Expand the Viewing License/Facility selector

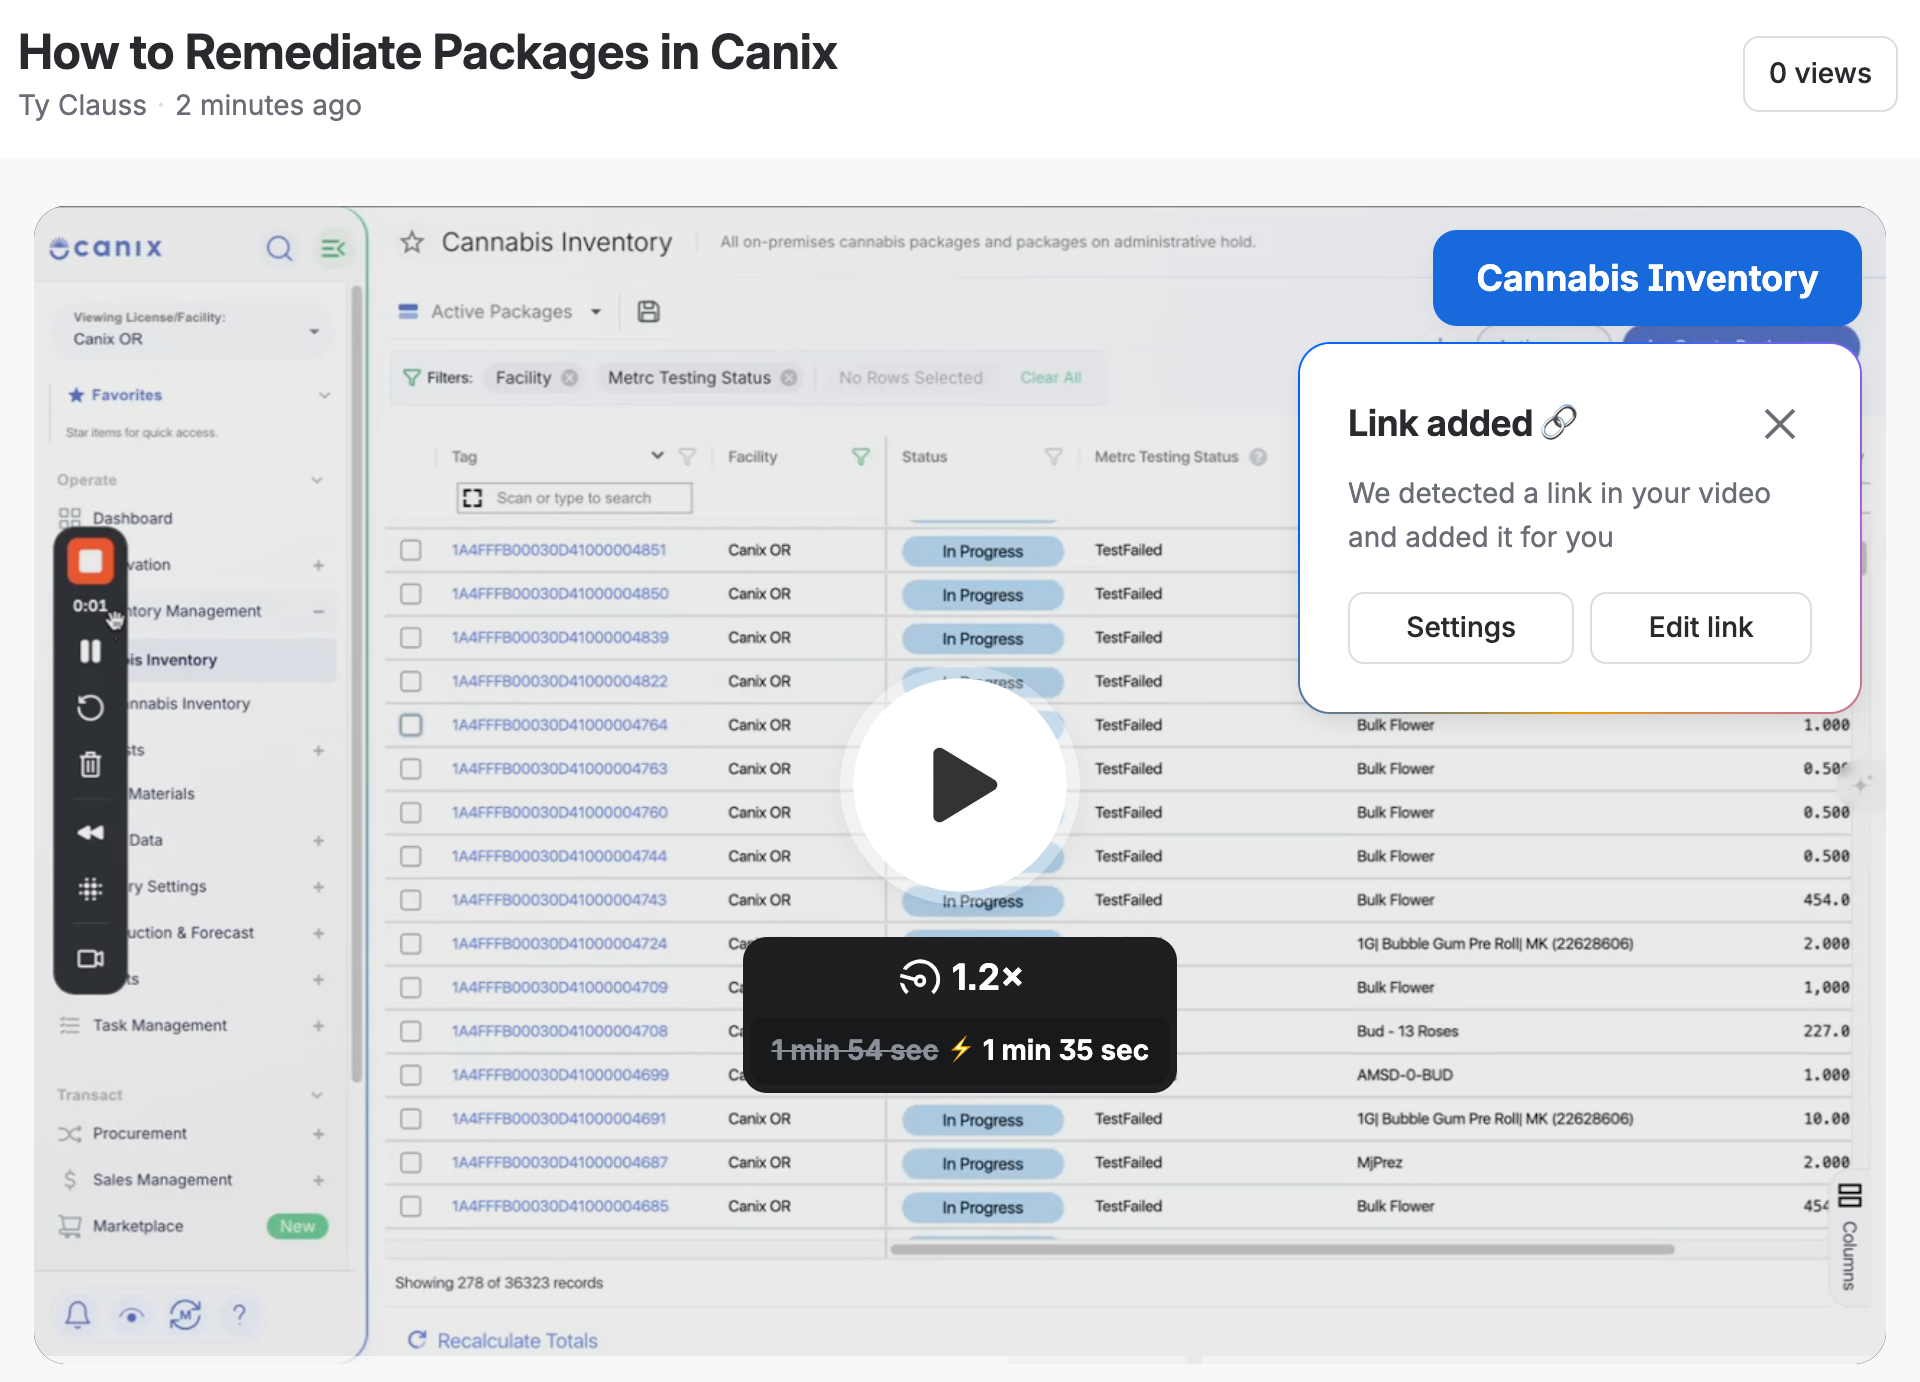coord(192,329)
